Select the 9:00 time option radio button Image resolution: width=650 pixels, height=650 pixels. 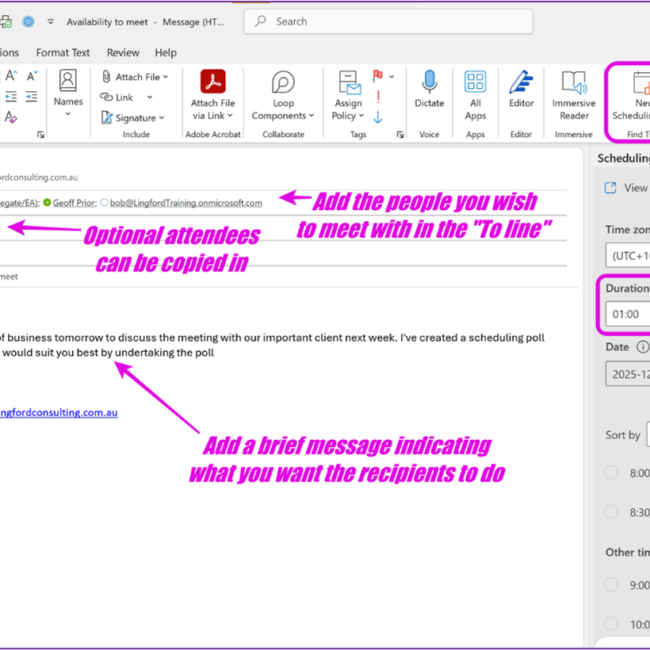point(611,585)
